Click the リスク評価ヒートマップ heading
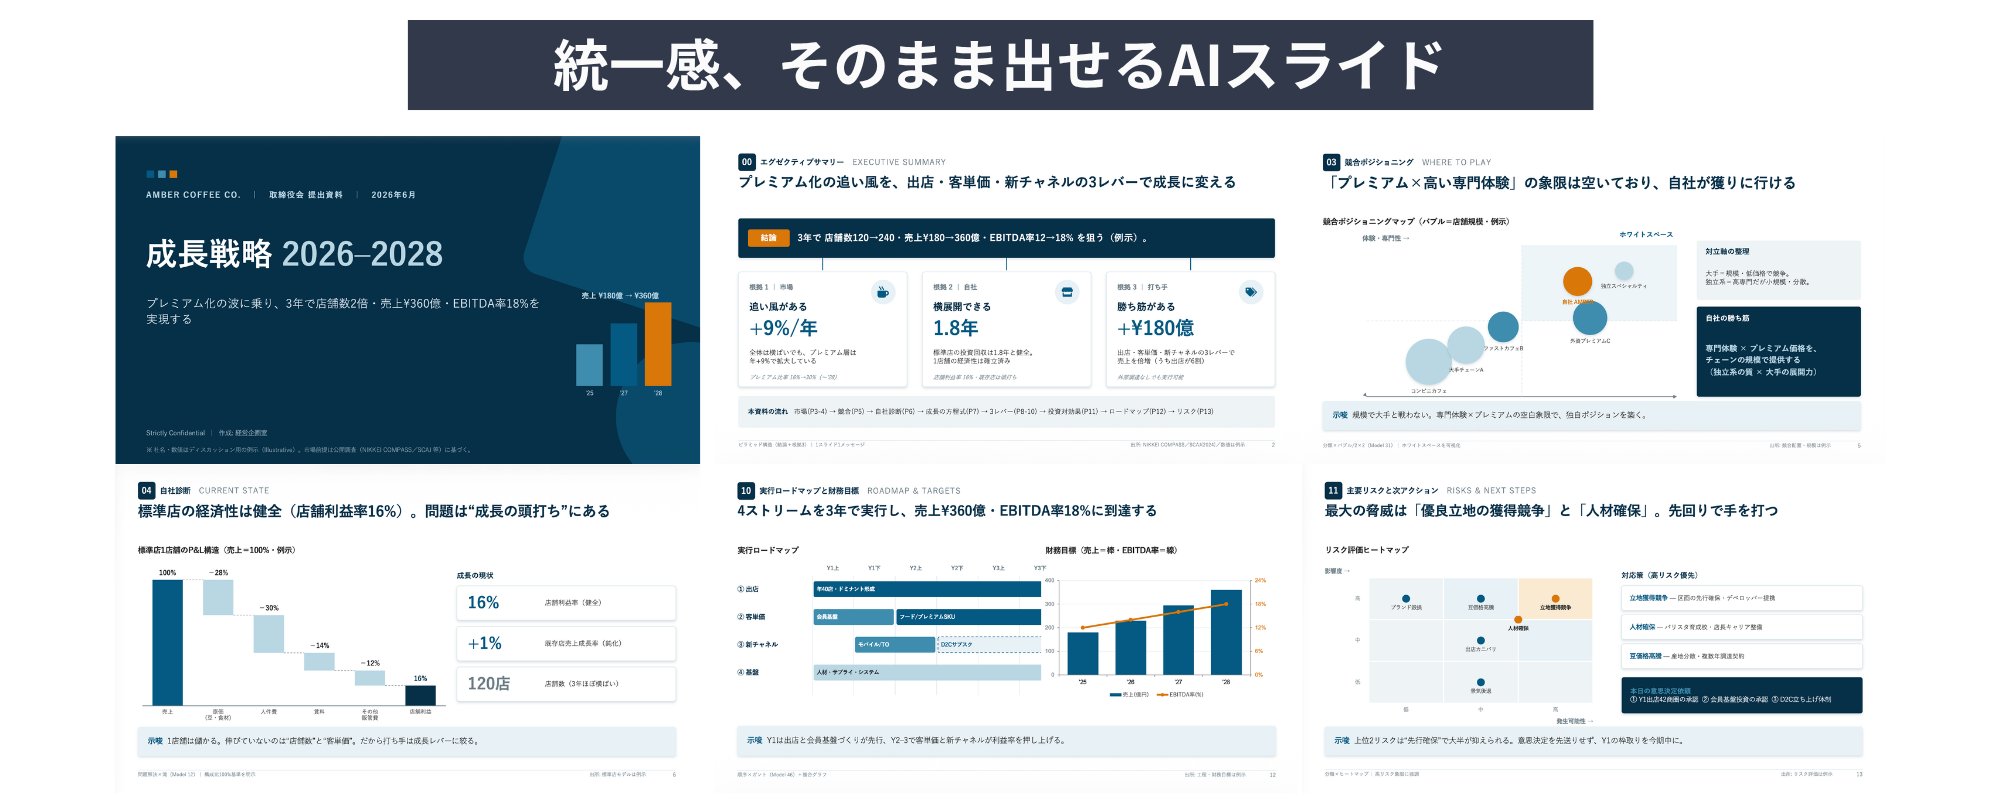2000x800 pixels. click(x=1366, y=550)
